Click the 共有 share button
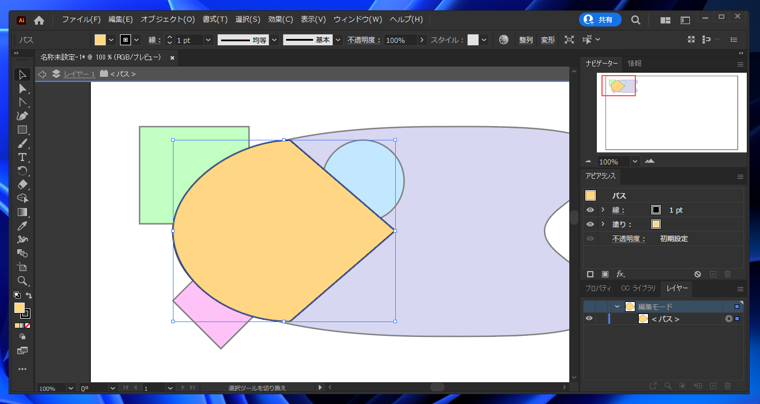Viewport: 760px width, 404px height. 600,20
